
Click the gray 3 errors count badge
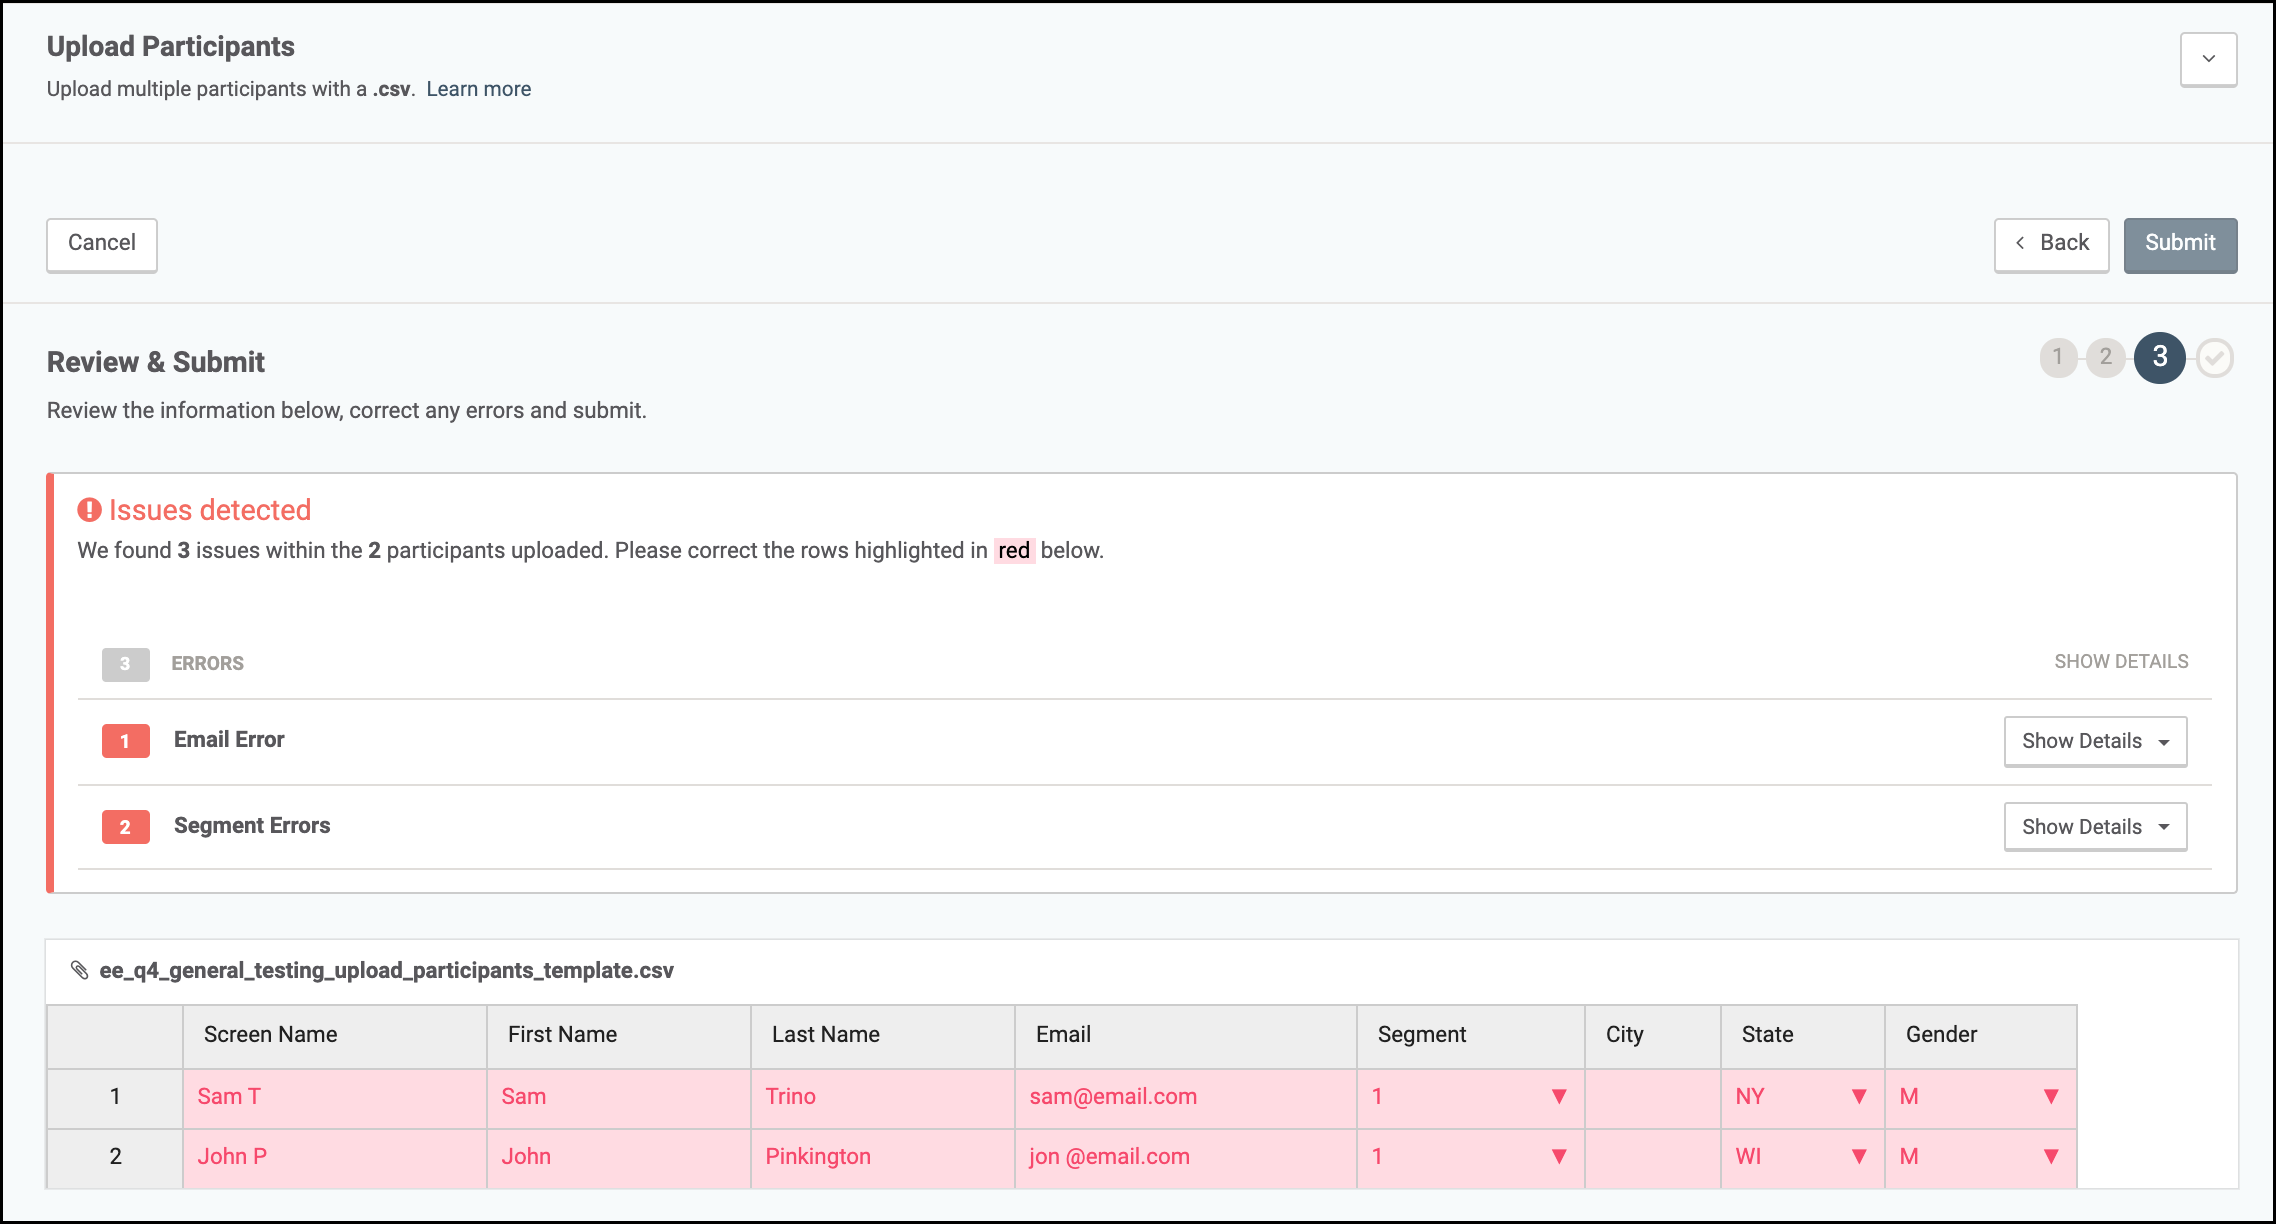pos(126,664)
